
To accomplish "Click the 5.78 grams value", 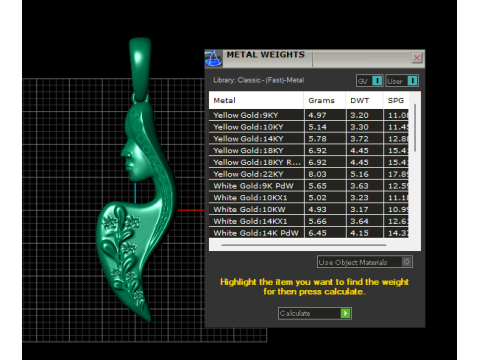I will 317,139.
